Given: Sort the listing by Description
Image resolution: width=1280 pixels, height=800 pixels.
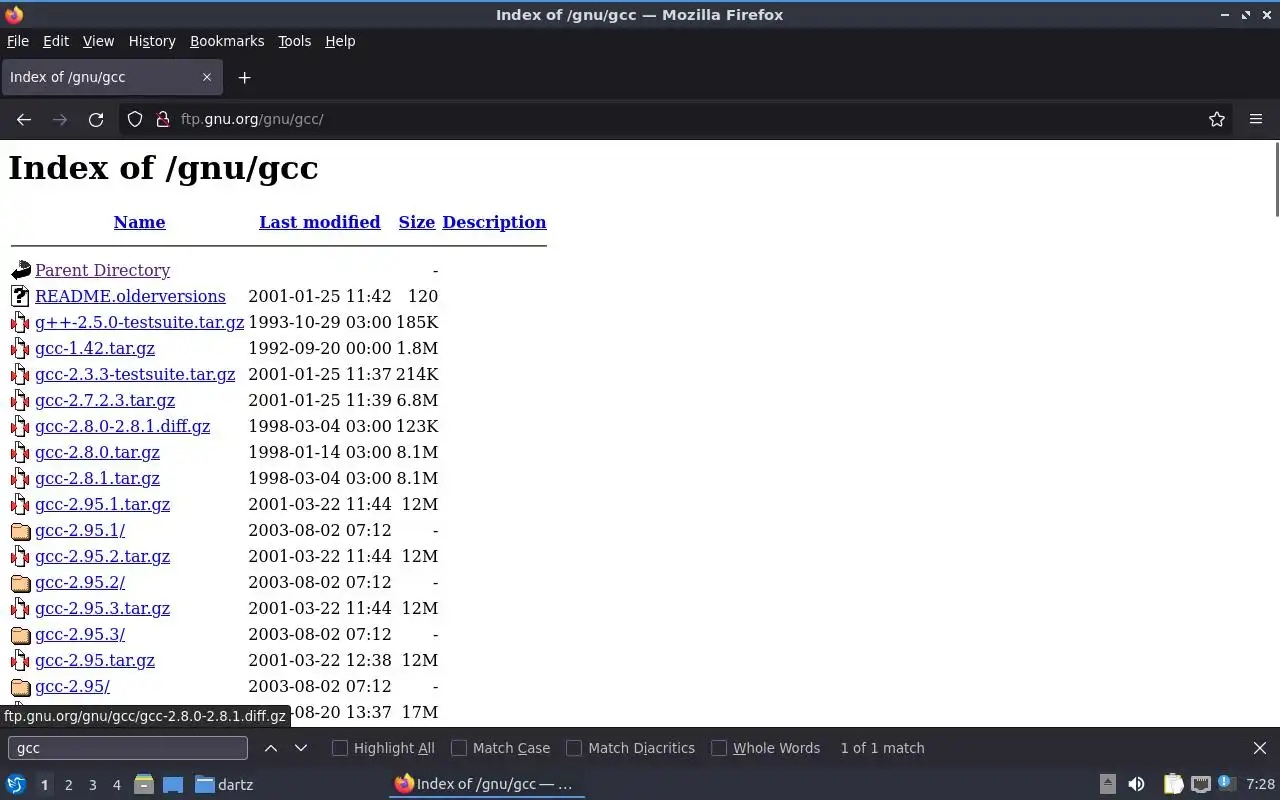Looking at the screenshot, I should [x=494, y=222].
